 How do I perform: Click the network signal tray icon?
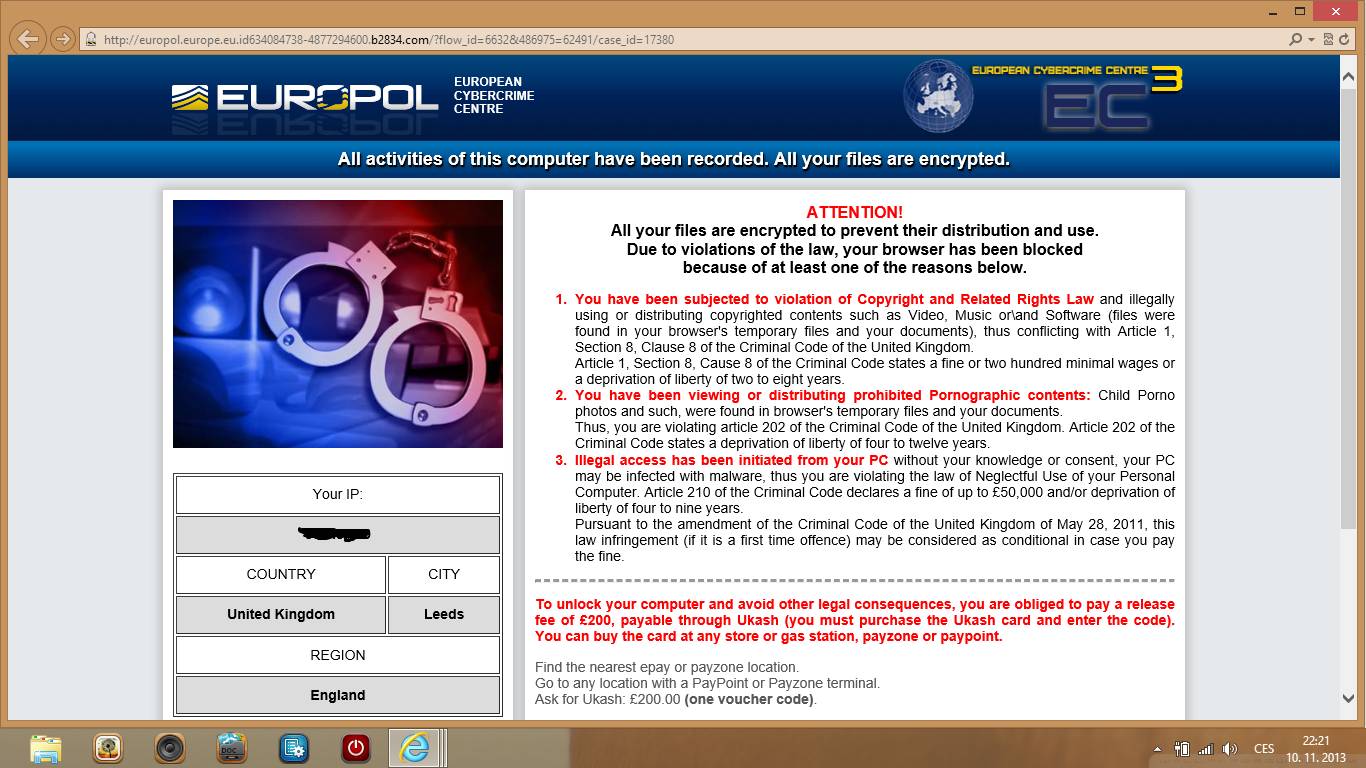(1205, 749)
